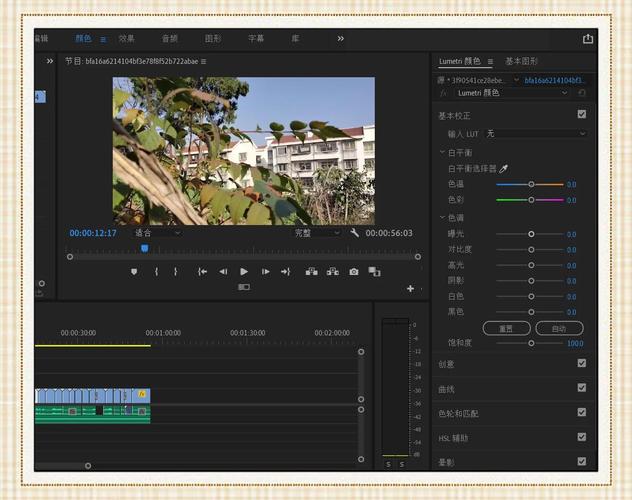Viewport: 632px width, 500px height.
Task: Click the 色温 temperature slider handle
Action: point(531,184)
